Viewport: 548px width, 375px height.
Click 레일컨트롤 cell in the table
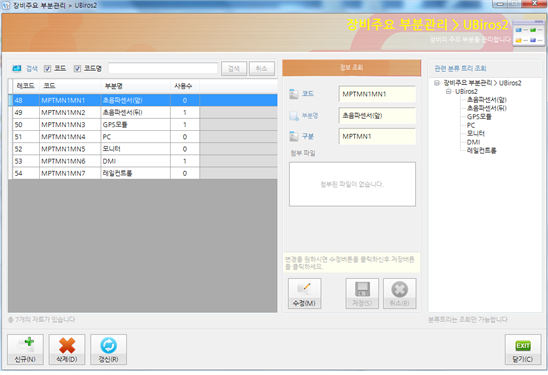136,173
